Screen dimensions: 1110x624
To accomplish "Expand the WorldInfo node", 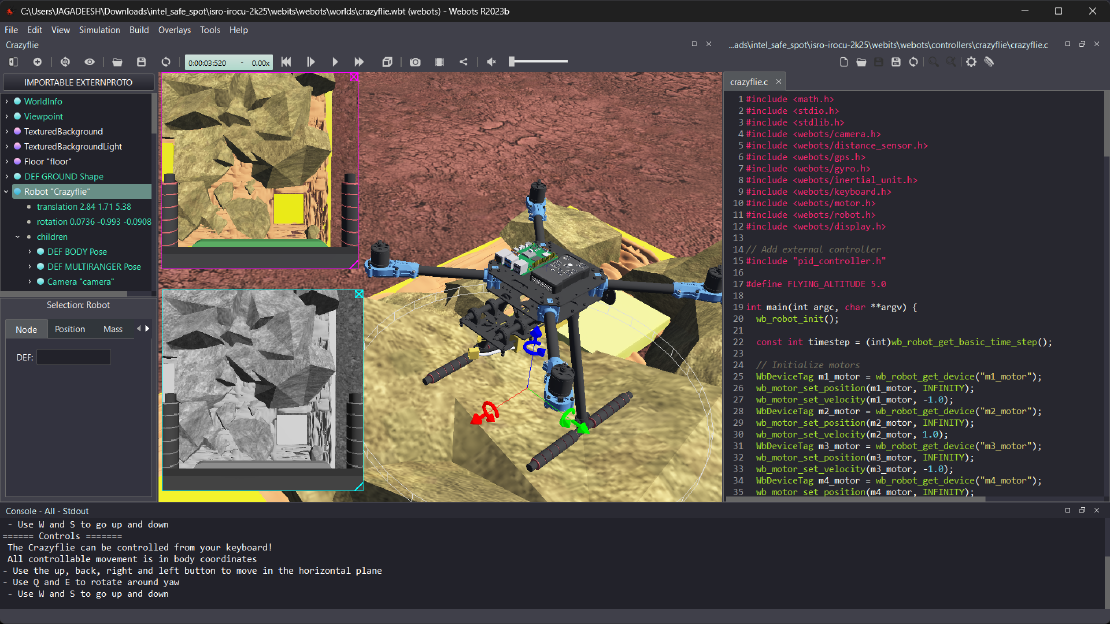I will pos(7,102).
